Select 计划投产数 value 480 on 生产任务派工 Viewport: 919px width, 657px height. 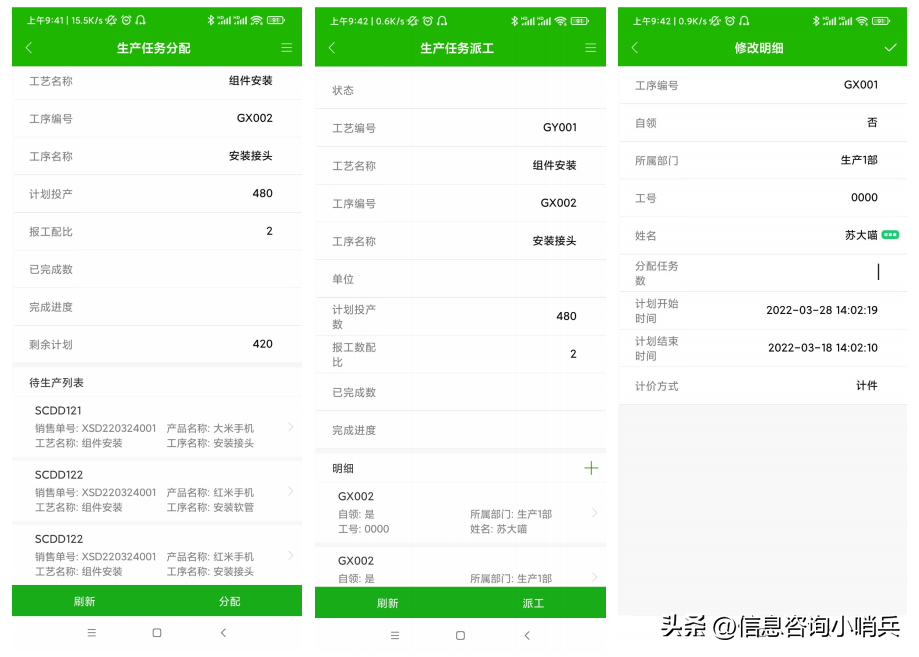pos(566,316)
